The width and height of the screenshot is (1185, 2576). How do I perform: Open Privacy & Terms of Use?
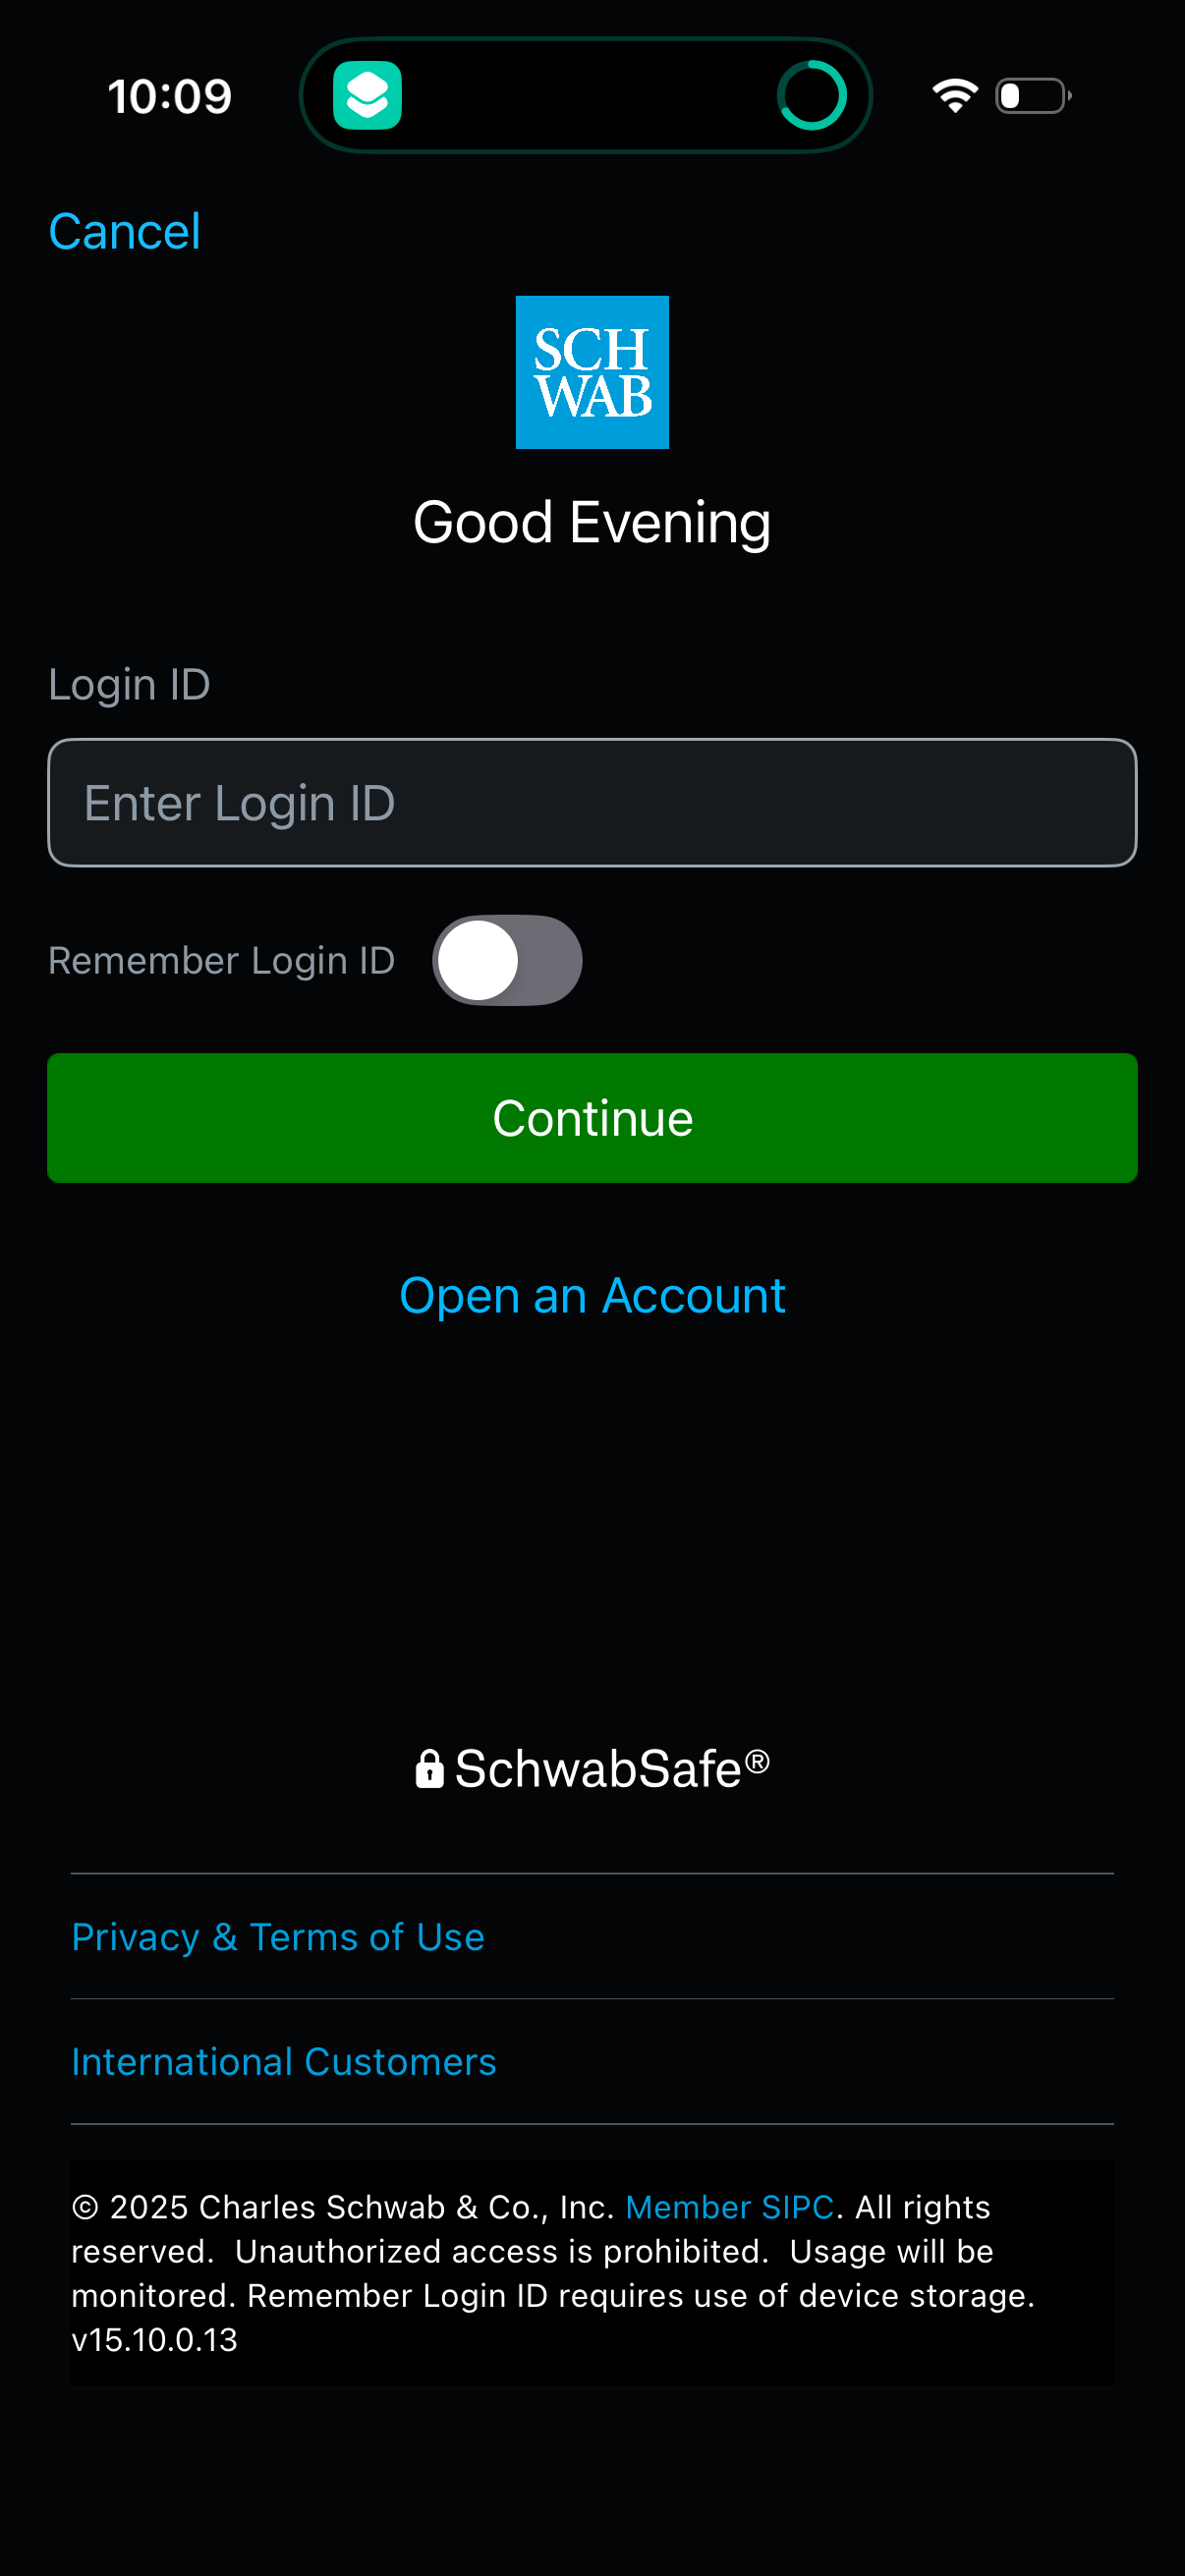[x=278, y=1935]
